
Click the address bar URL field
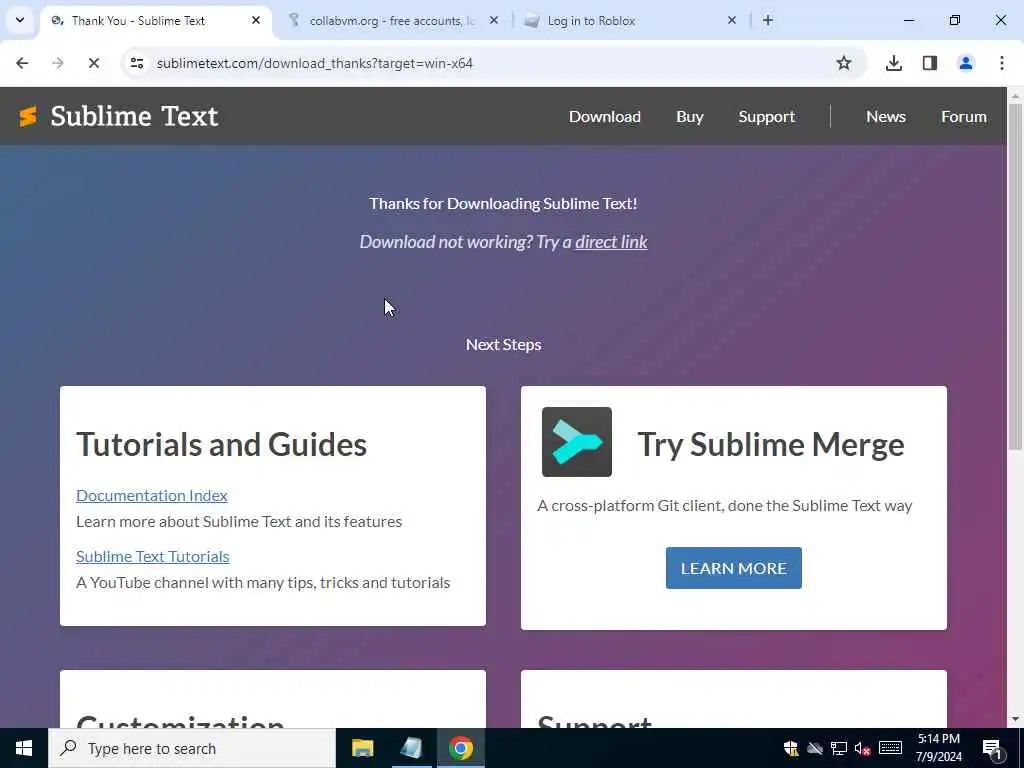click(x=483, y=63)
